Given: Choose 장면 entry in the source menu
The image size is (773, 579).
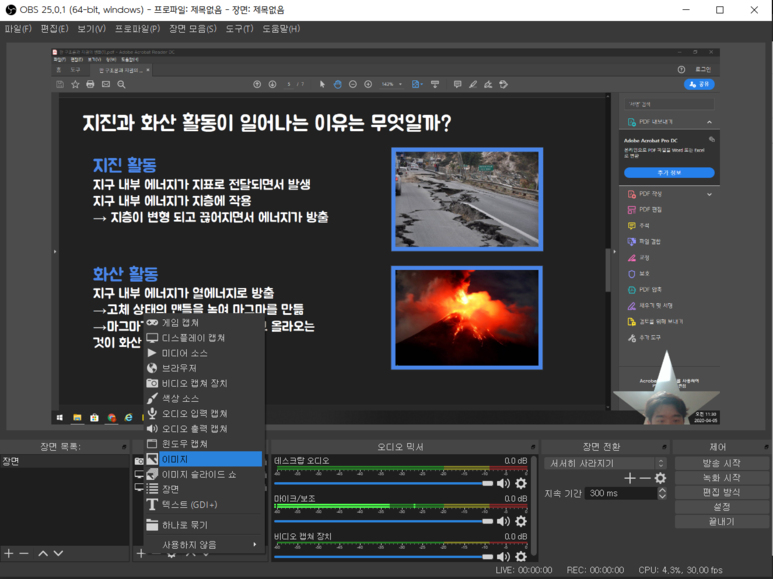Looking at the screenshot, I should [x=204, y=489].
